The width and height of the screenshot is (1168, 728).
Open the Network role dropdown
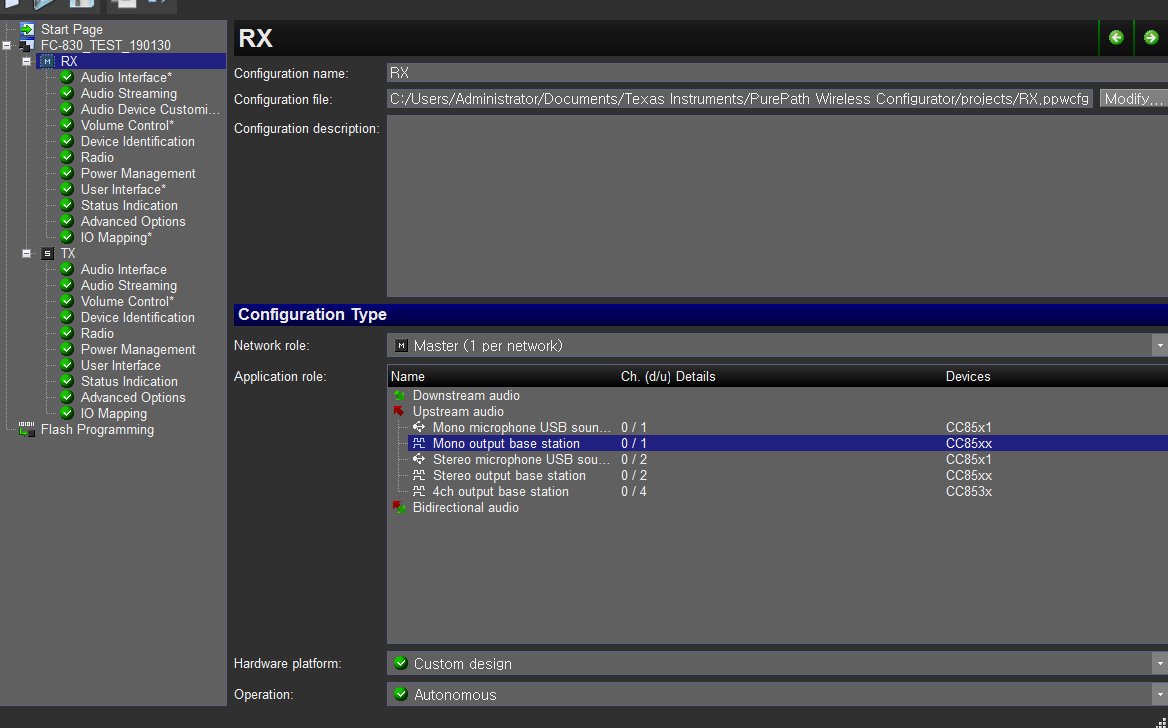tap(777, 346)
